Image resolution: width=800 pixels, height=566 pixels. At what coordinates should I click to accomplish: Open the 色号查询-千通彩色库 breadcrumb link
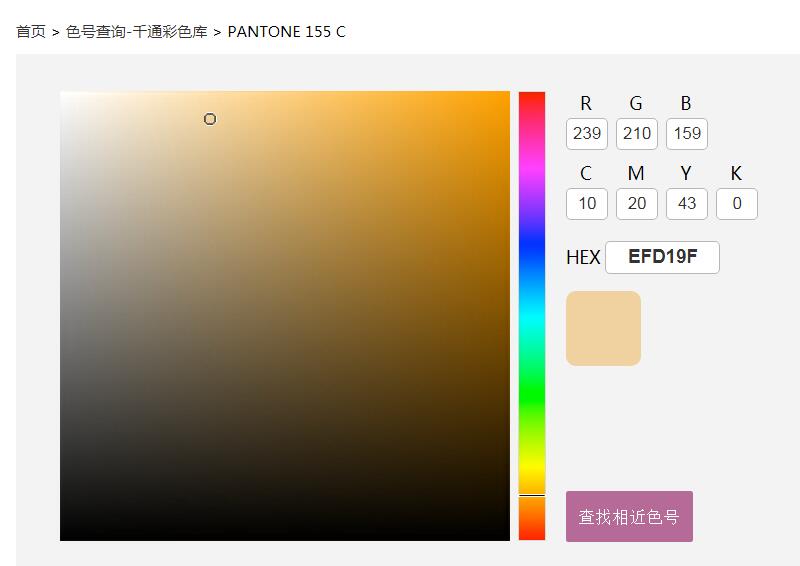click(137, 32)
